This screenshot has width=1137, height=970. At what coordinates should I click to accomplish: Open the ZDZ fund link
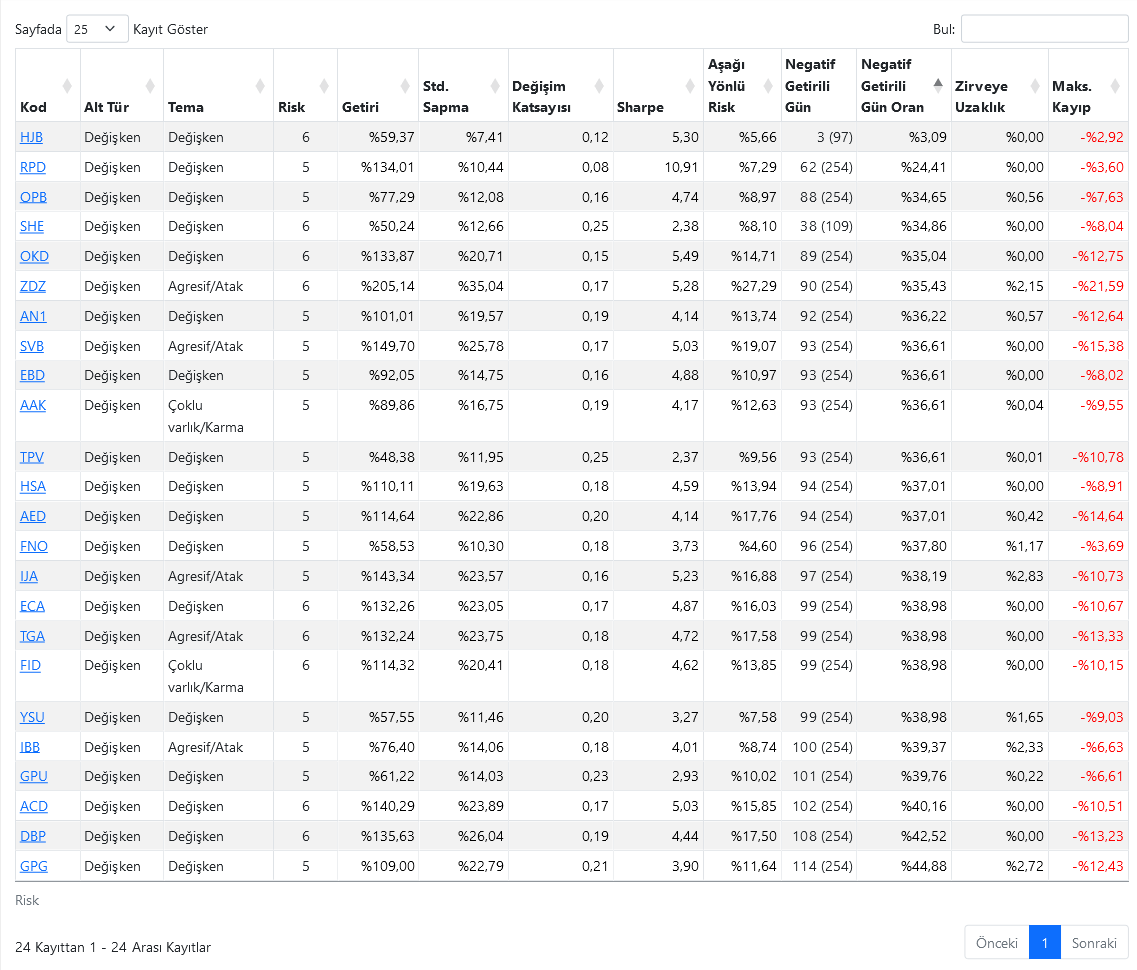tap(33, 286)
